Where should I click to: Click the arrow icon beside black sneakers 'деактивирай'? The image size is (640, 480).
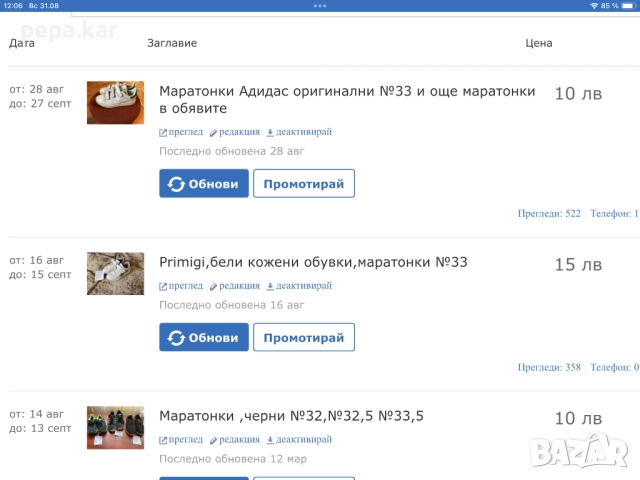270,440
